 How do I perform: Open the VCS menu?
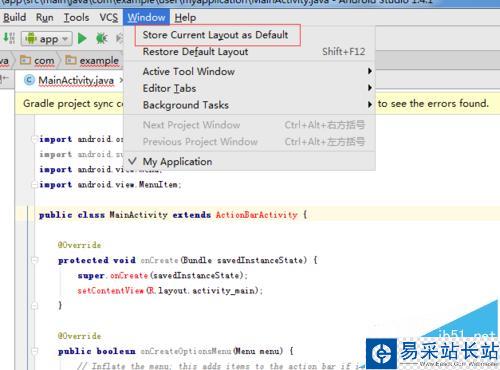[x=109, y=17]
